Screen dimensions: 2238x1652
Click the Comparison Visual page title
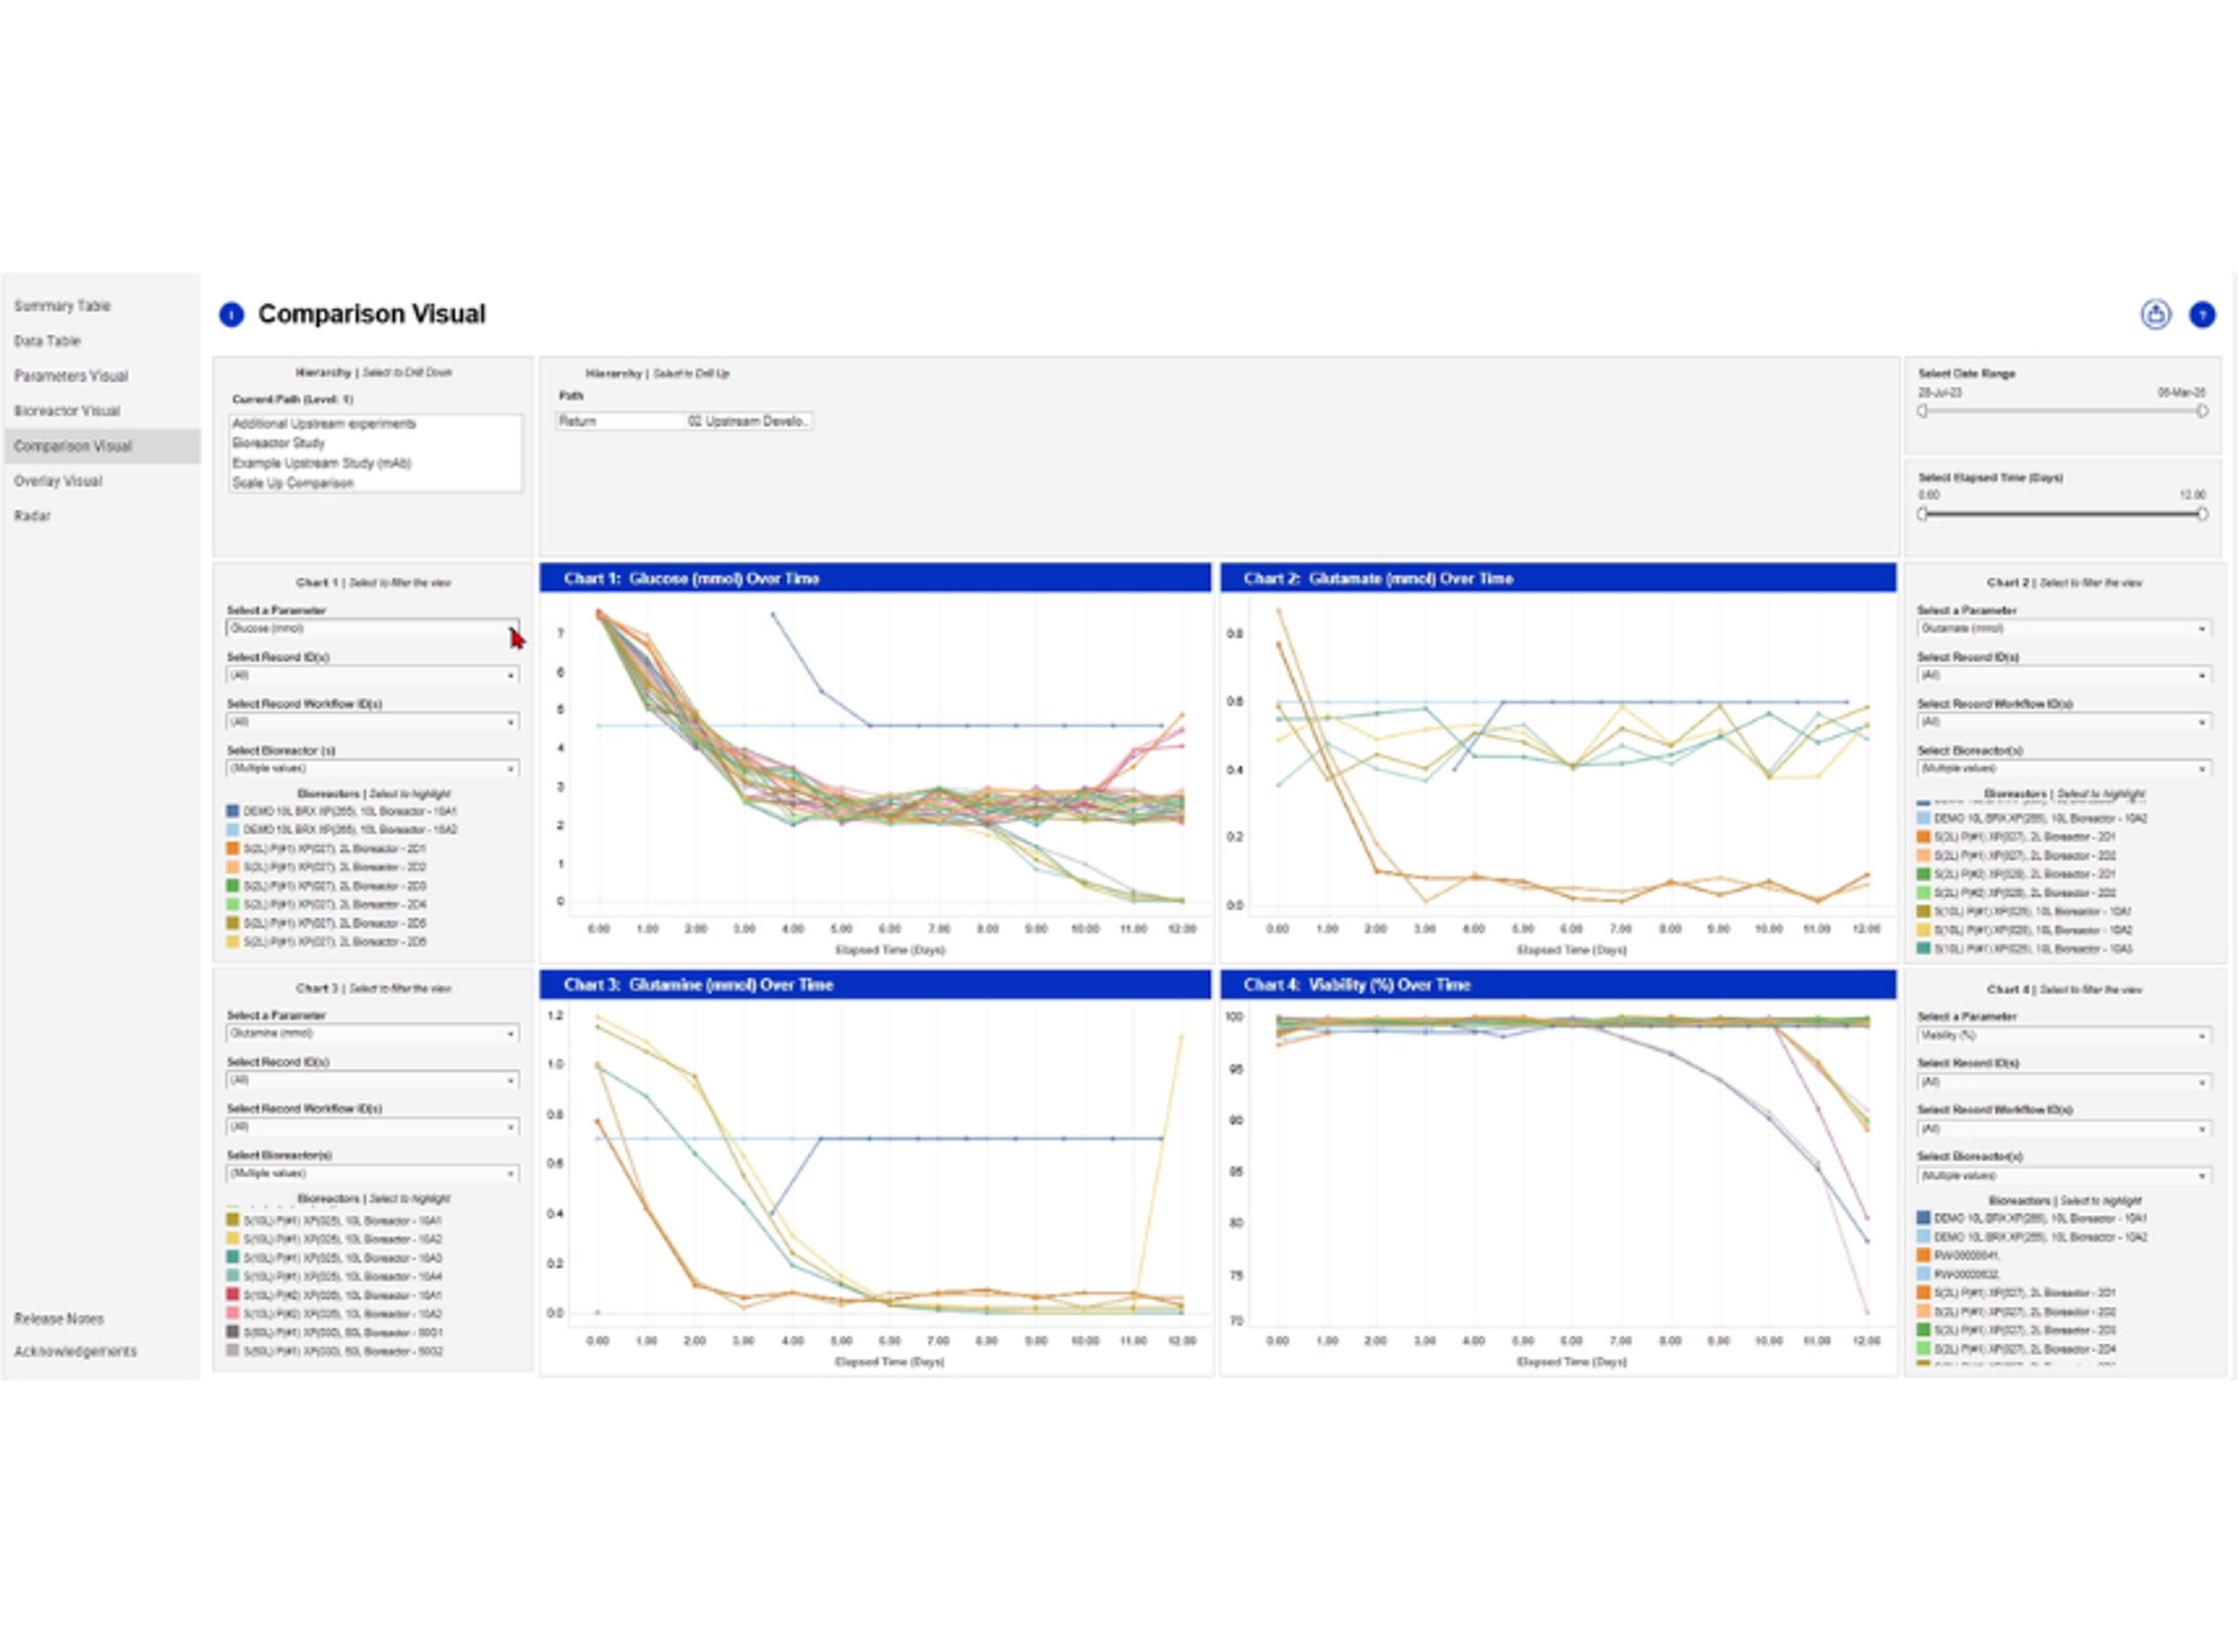(x=372, y=315)
